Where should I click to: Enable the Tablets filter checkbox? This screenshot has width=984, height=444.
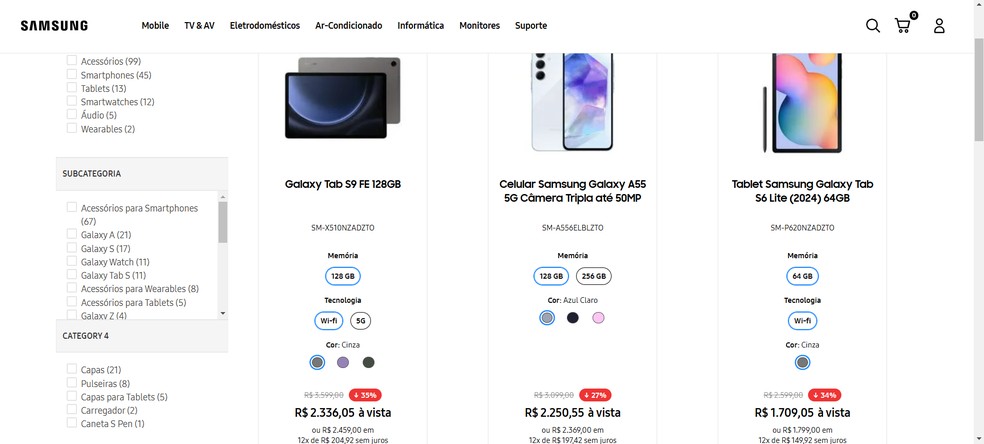tap(72, 88)
